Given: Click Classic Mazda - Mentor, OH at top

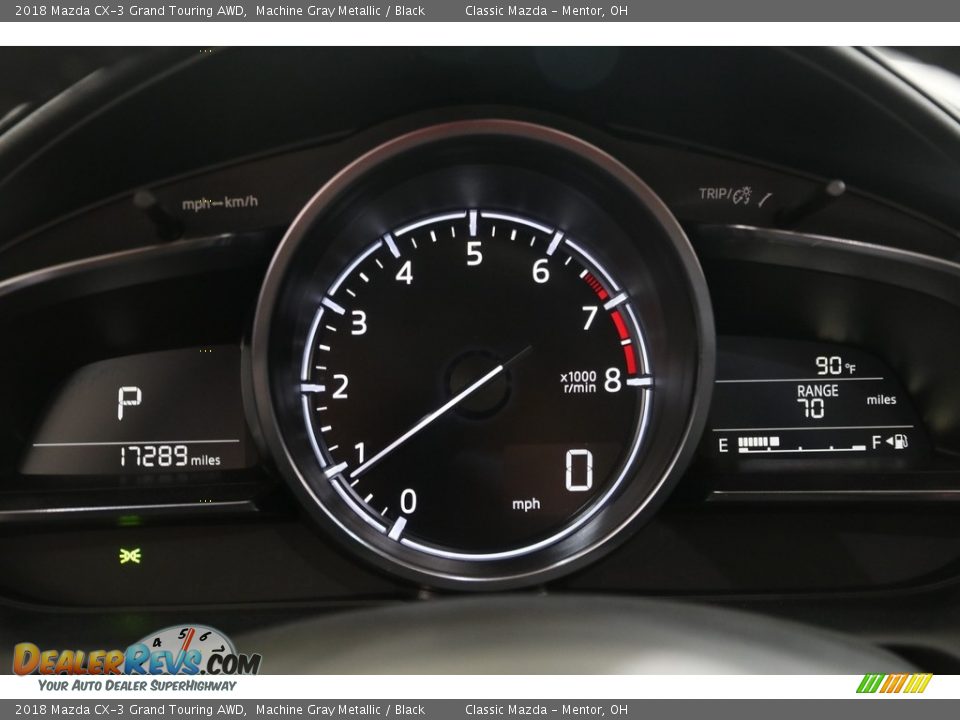Looking at the screenshot, I should pos(546,11).
